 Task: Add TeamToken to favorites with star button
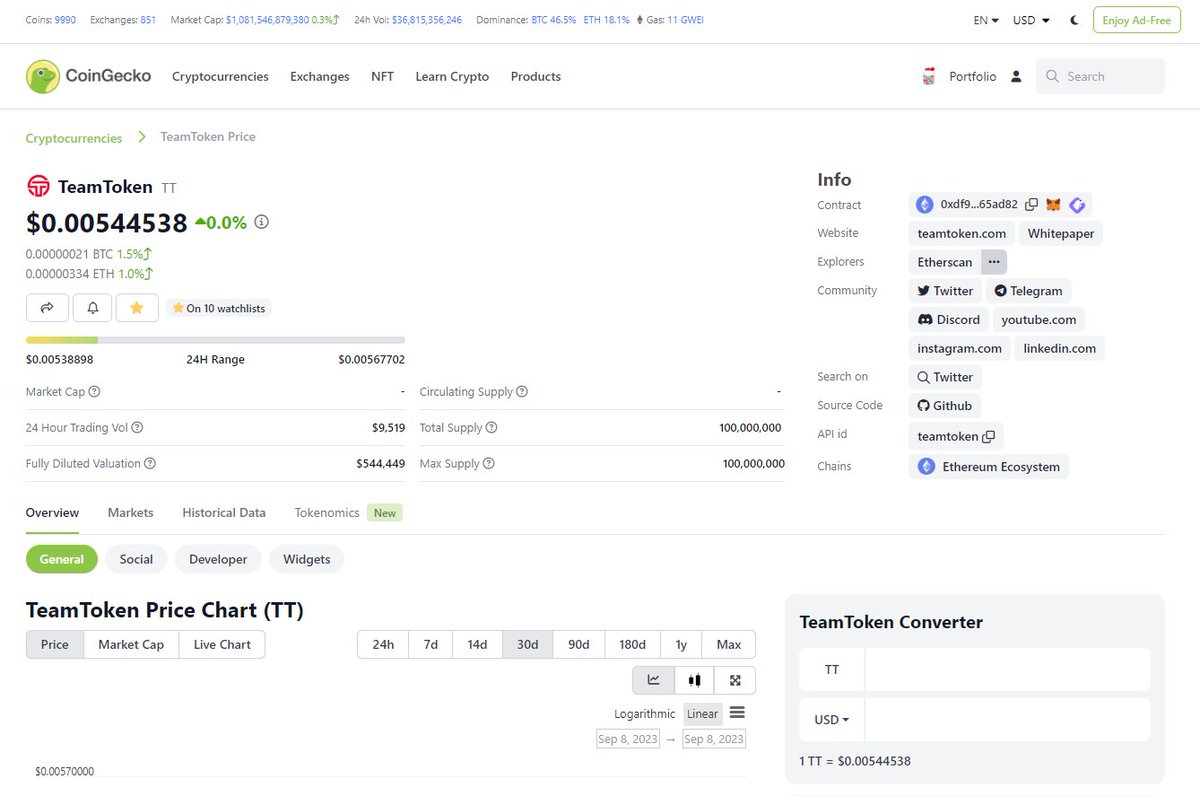137,308
